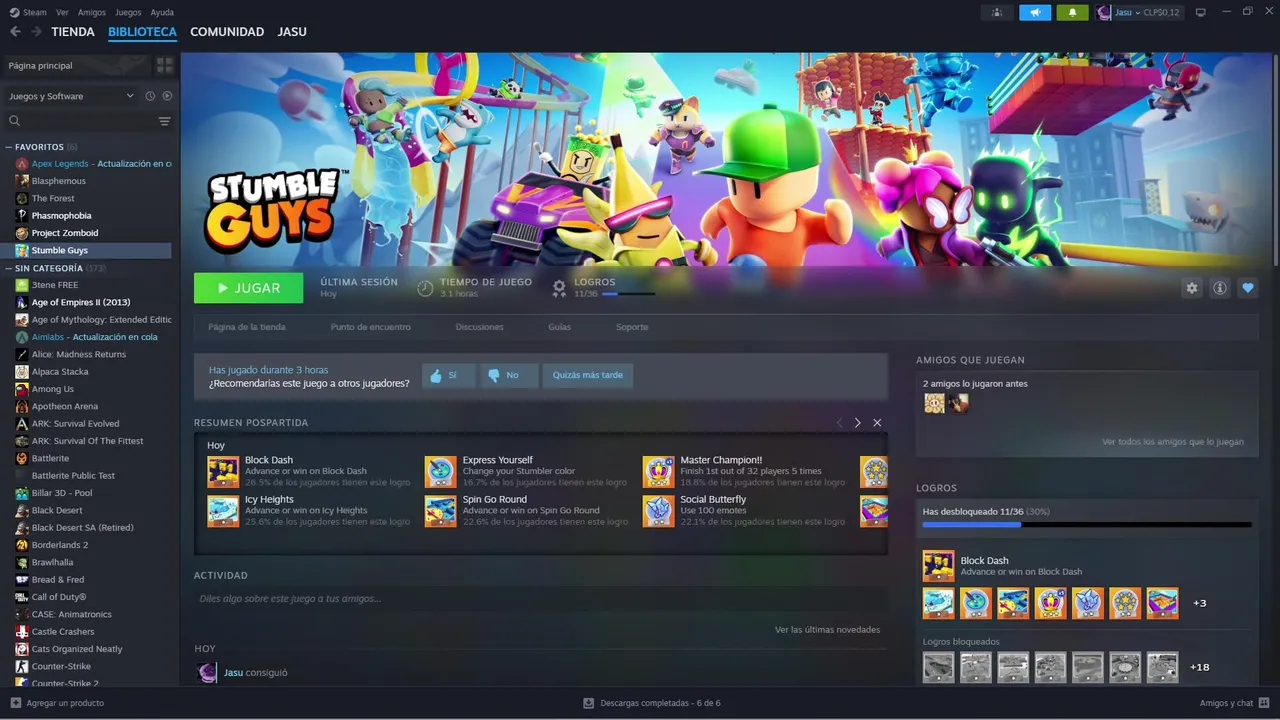Click Icy Heights achievement icon

223,510
